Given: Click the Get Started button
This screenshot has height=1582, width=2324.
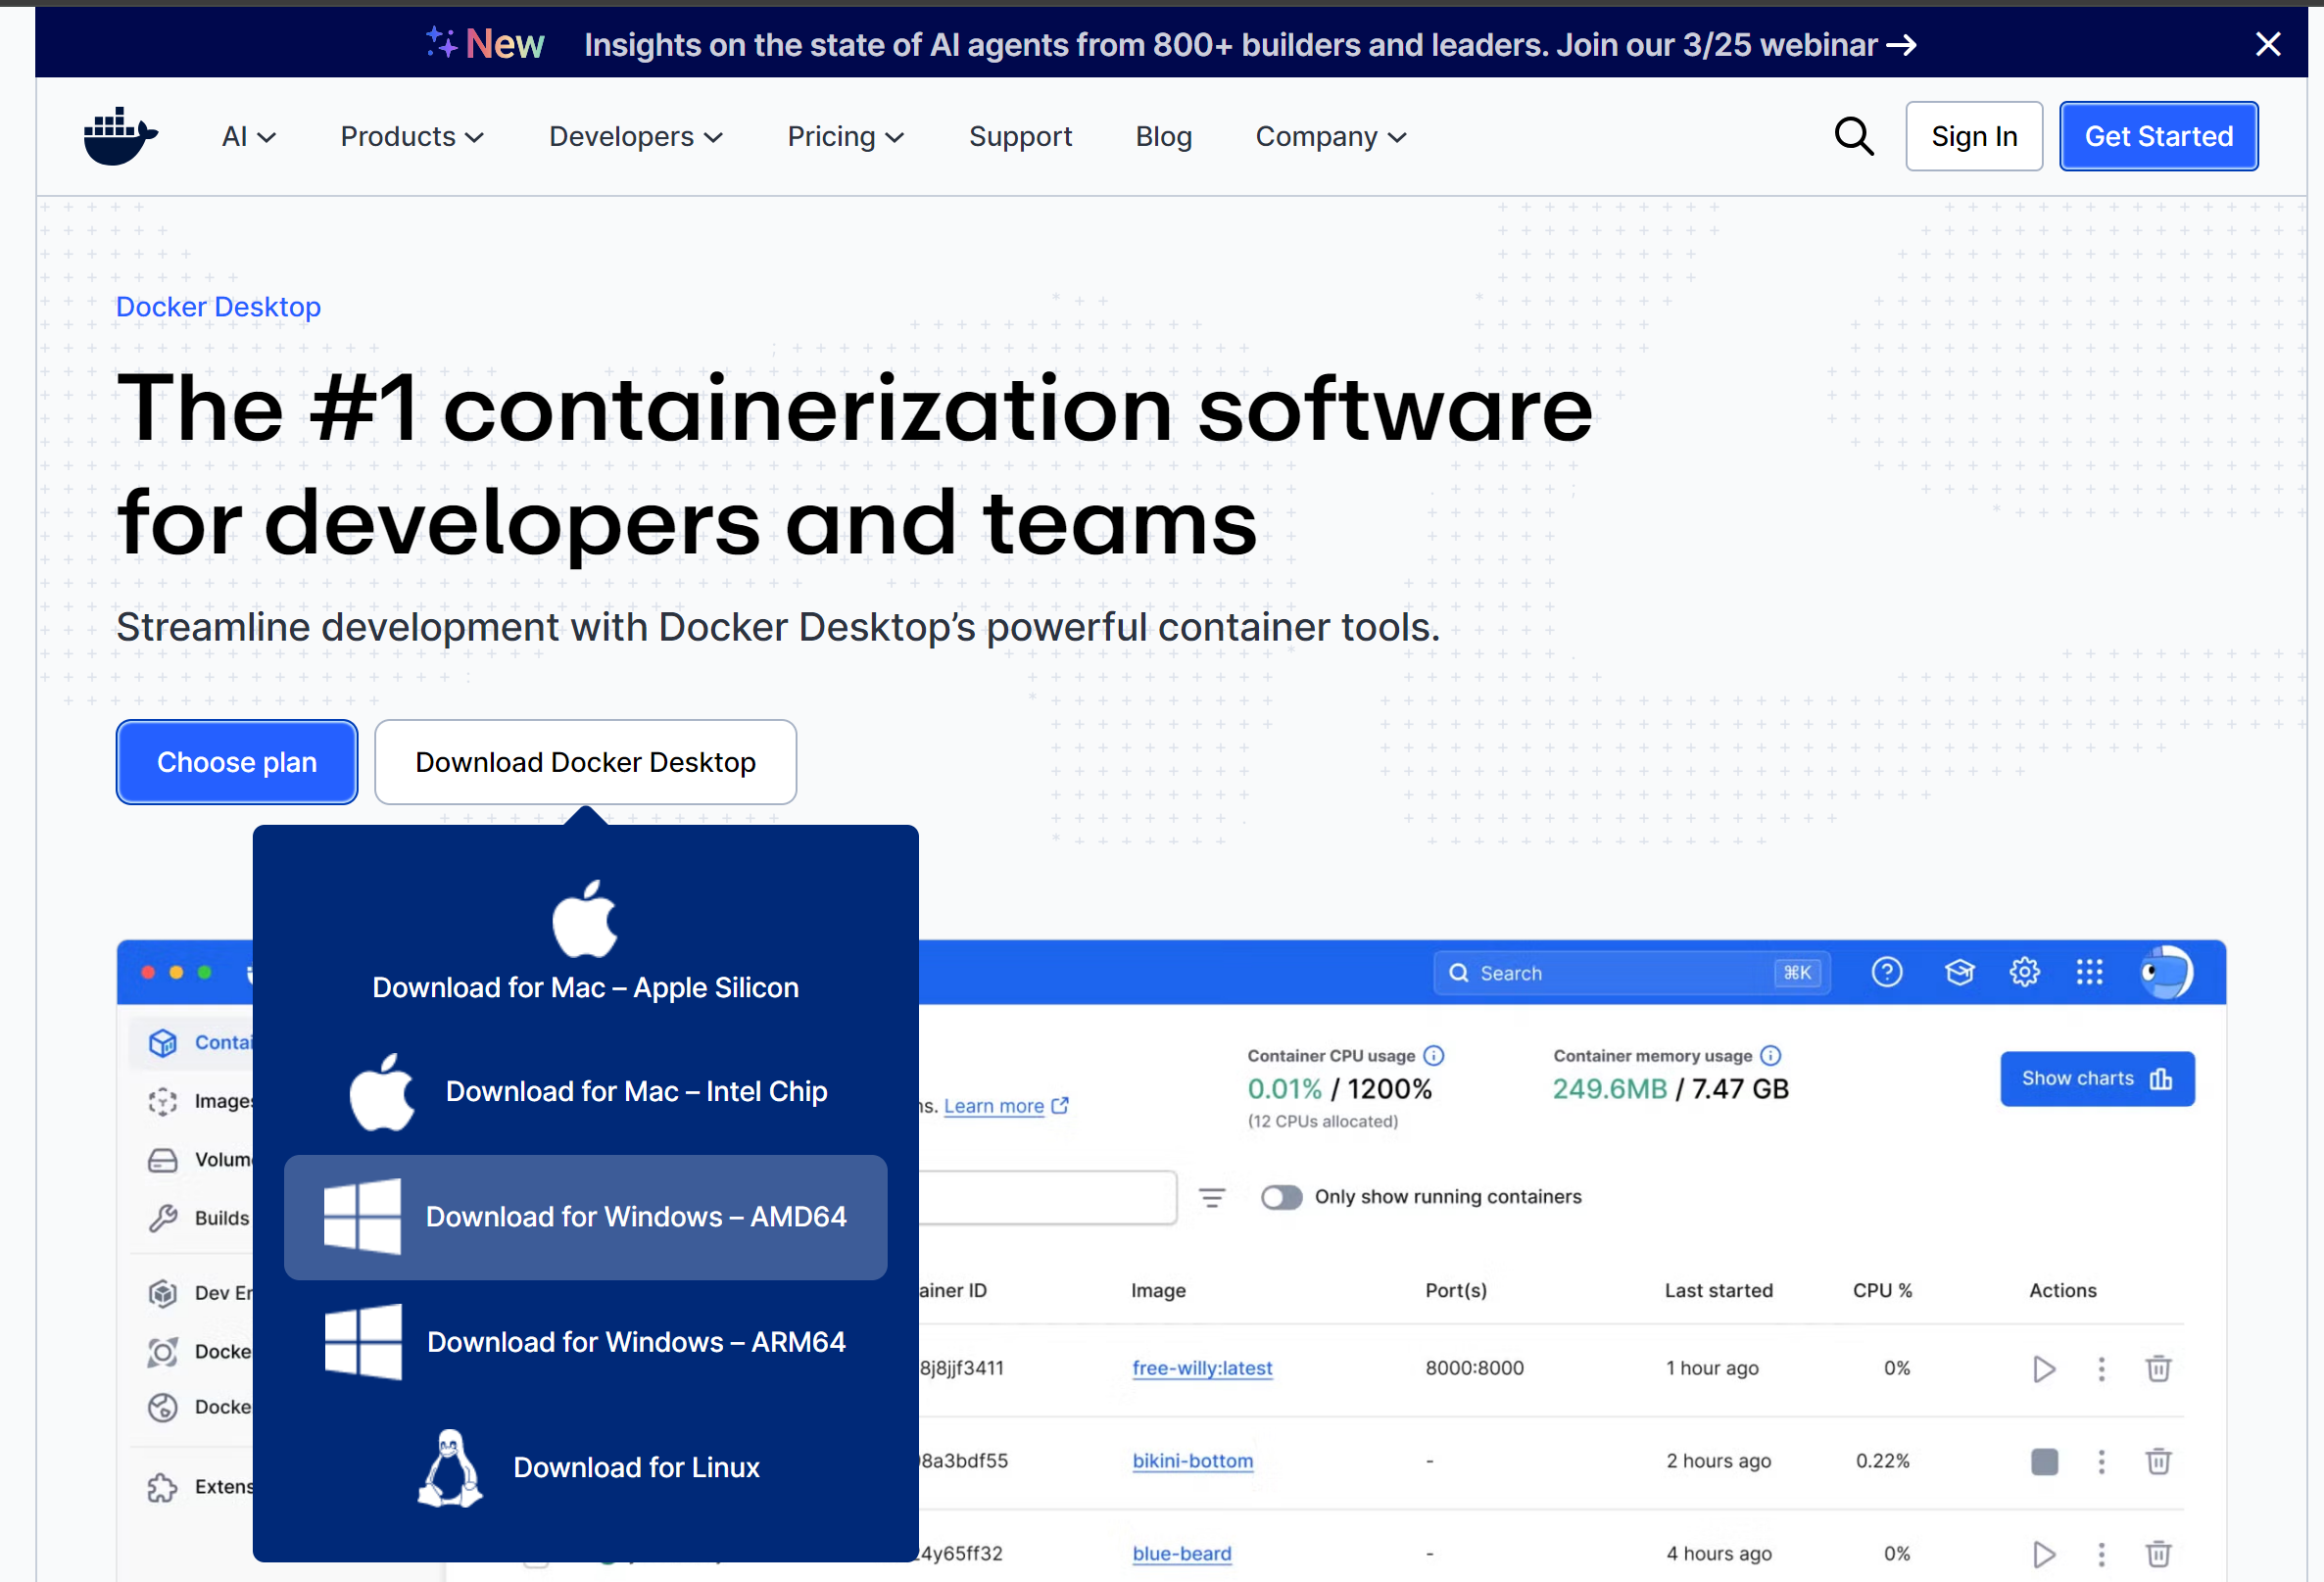Looking at the screenshot, I should (2158, 136).
